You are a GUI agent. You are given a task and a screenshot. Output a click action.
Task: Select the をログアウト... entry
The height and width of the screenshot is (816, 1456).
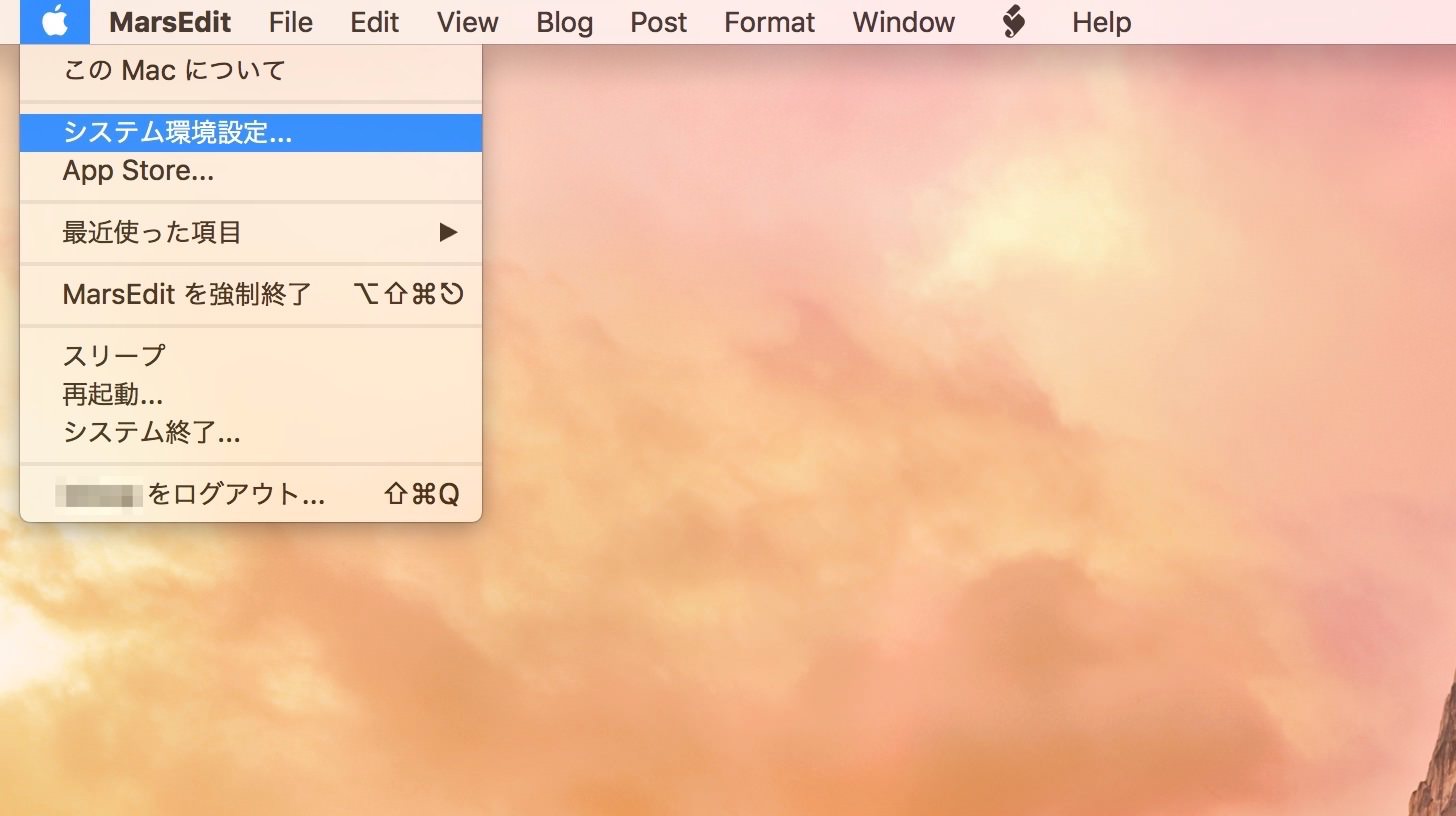pos(251,494)
